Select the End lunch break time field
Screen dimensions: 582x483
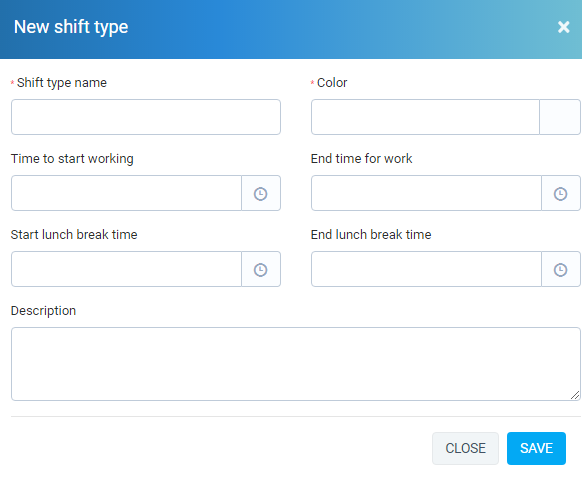tap(426, 270)
